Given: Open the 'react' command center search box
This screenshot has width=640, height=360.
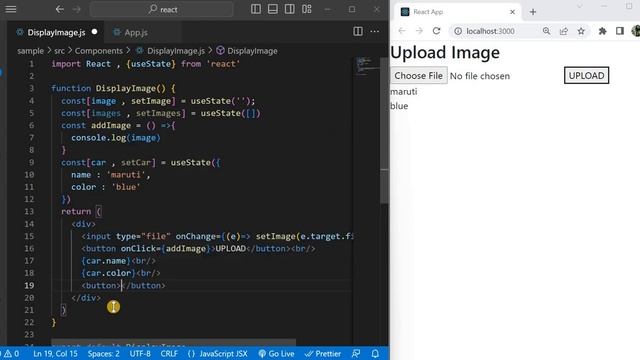Looking at the screenshot, I should coord(162,9).
